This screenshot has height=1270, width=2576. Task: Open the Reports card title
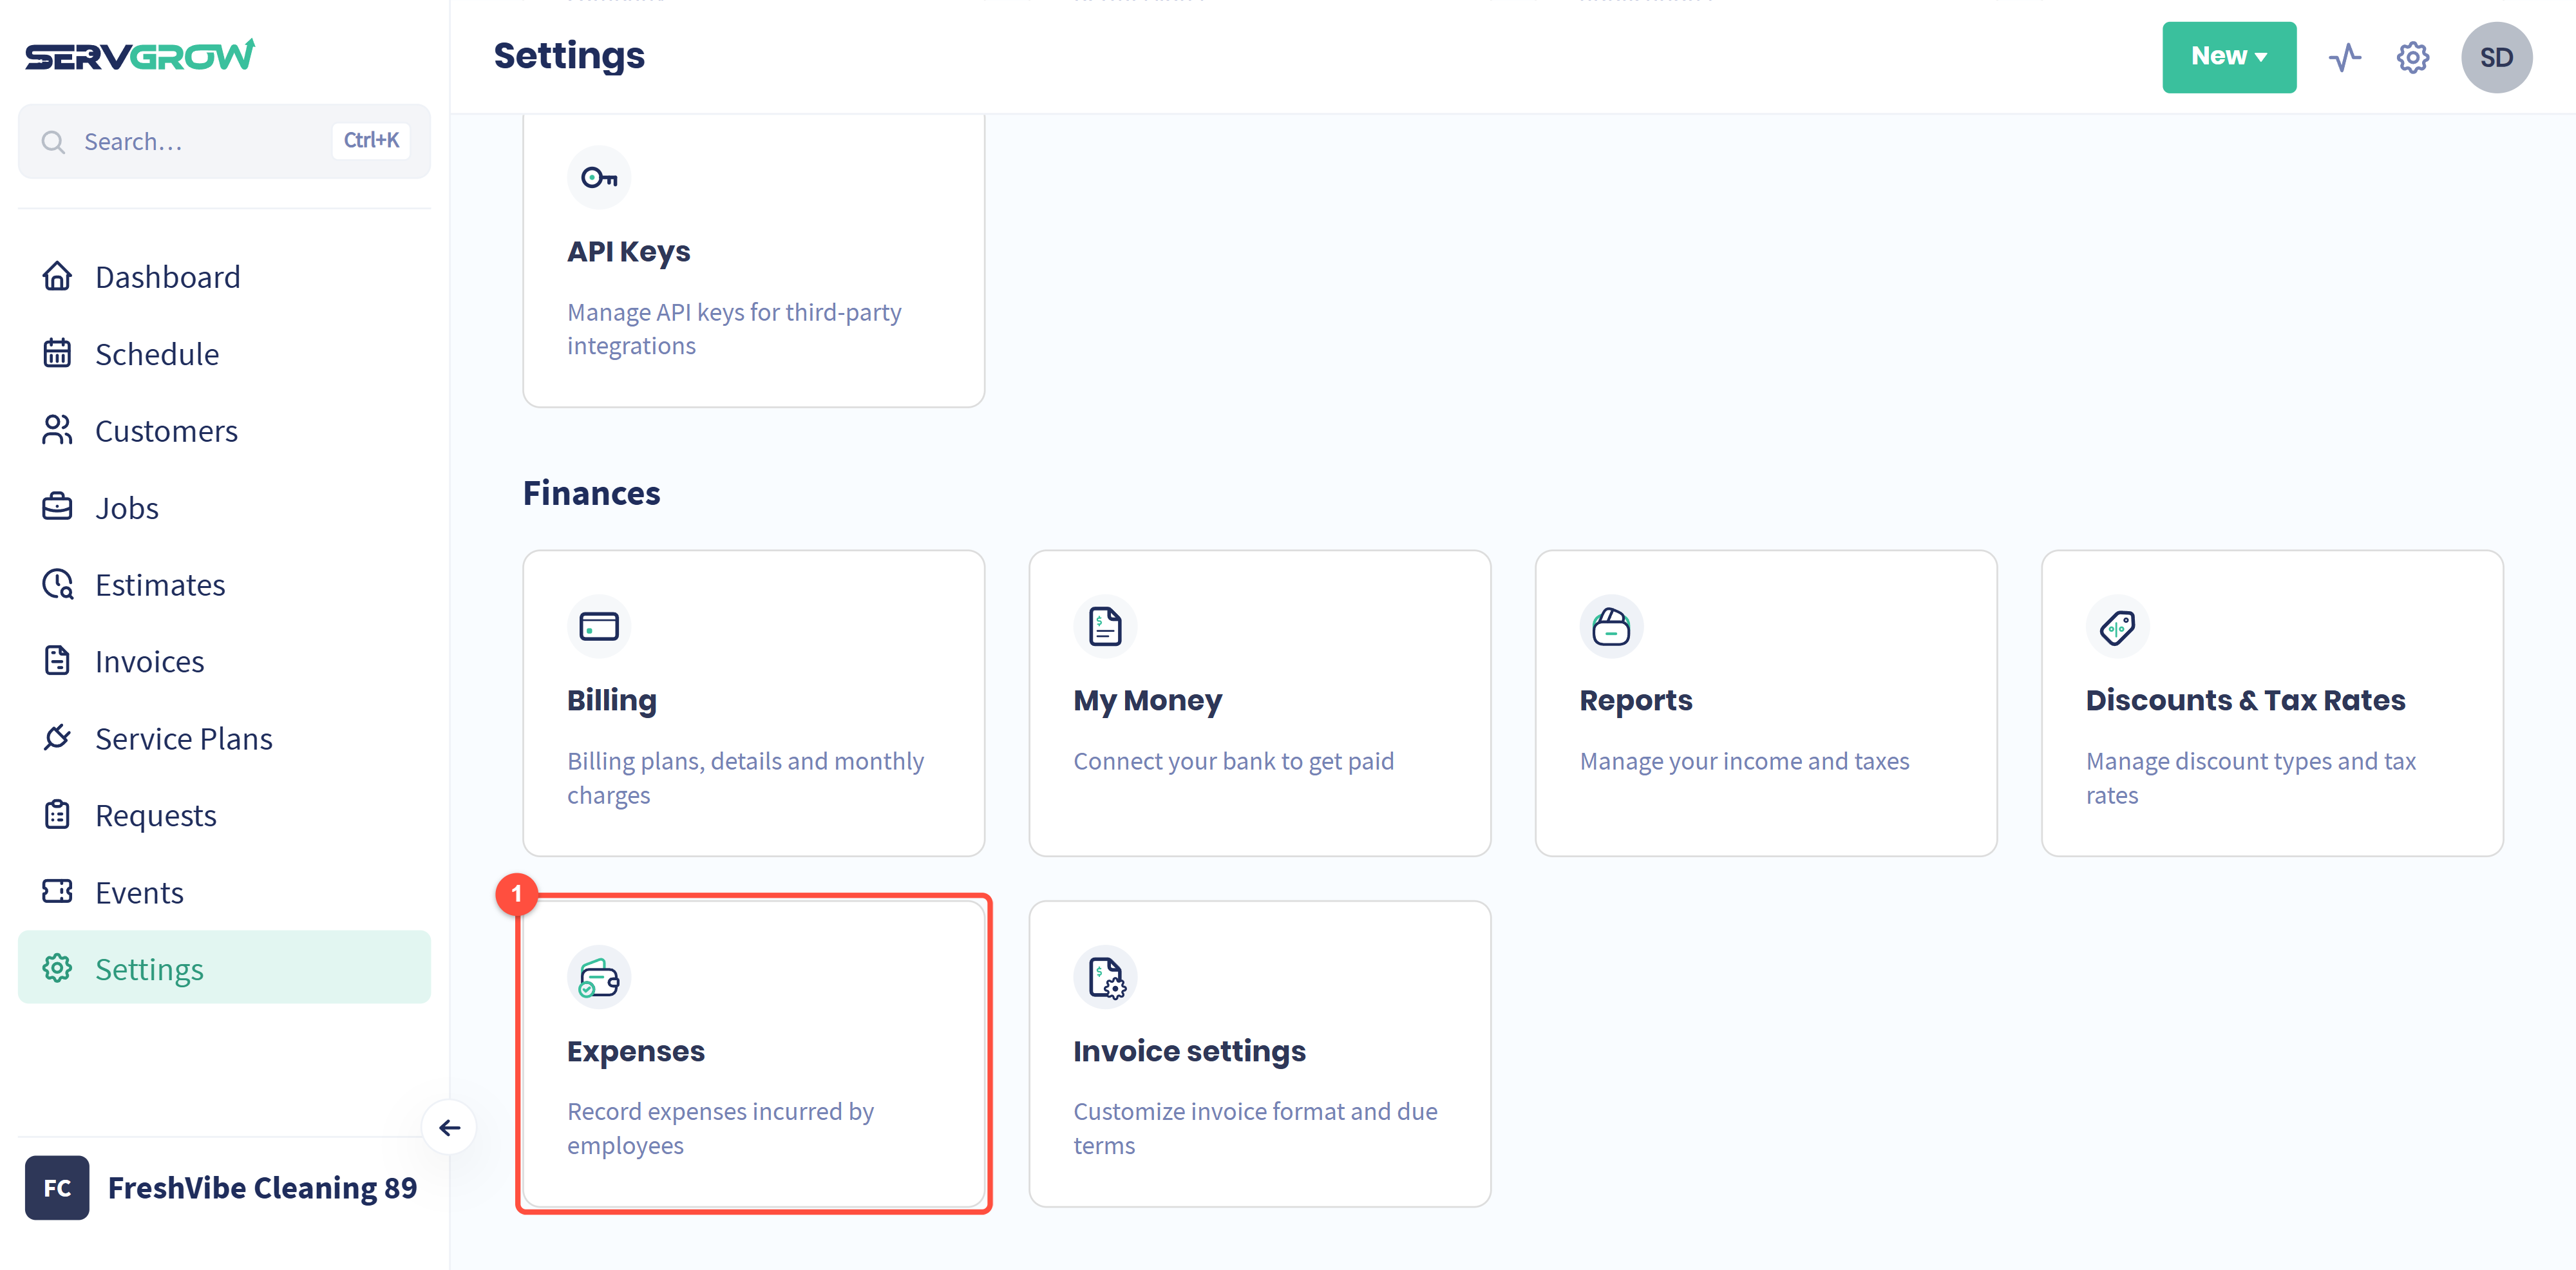coord(1635,700)
